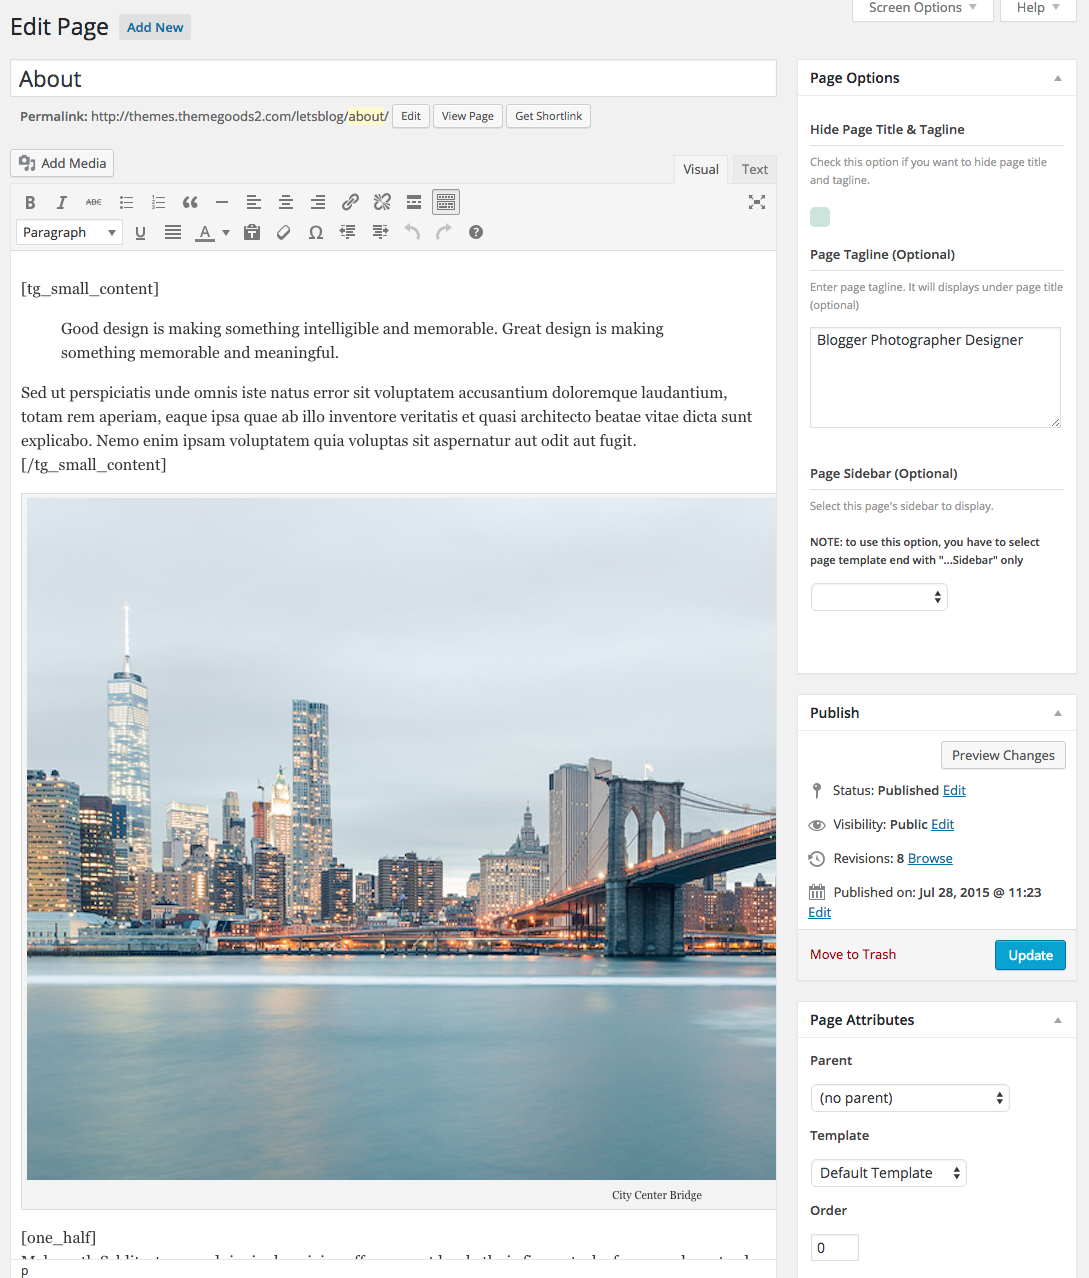Screen dimensions: 1089x1278
Task: Open the text color picker arrow
Action: pyautogui.click(x=225, y=232)
